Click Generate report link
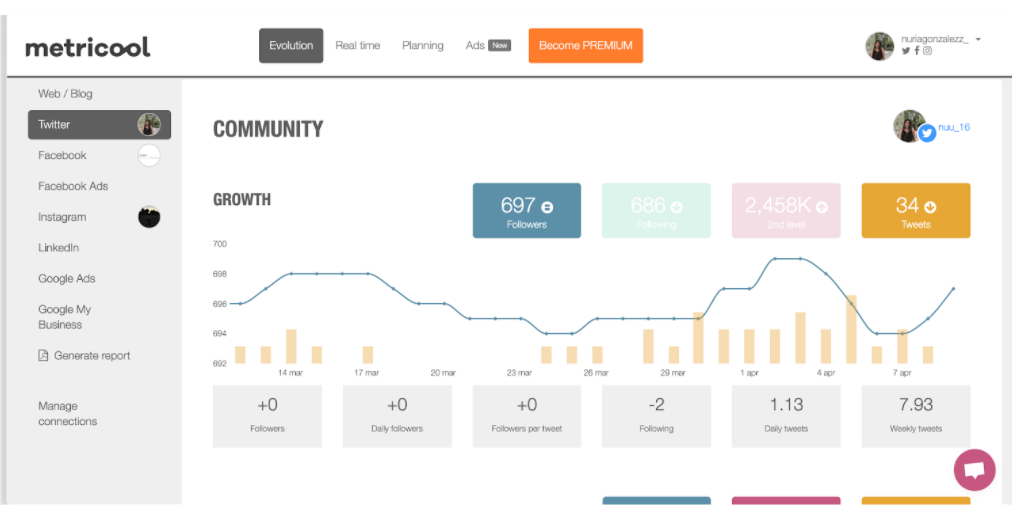 coord(92,355)
